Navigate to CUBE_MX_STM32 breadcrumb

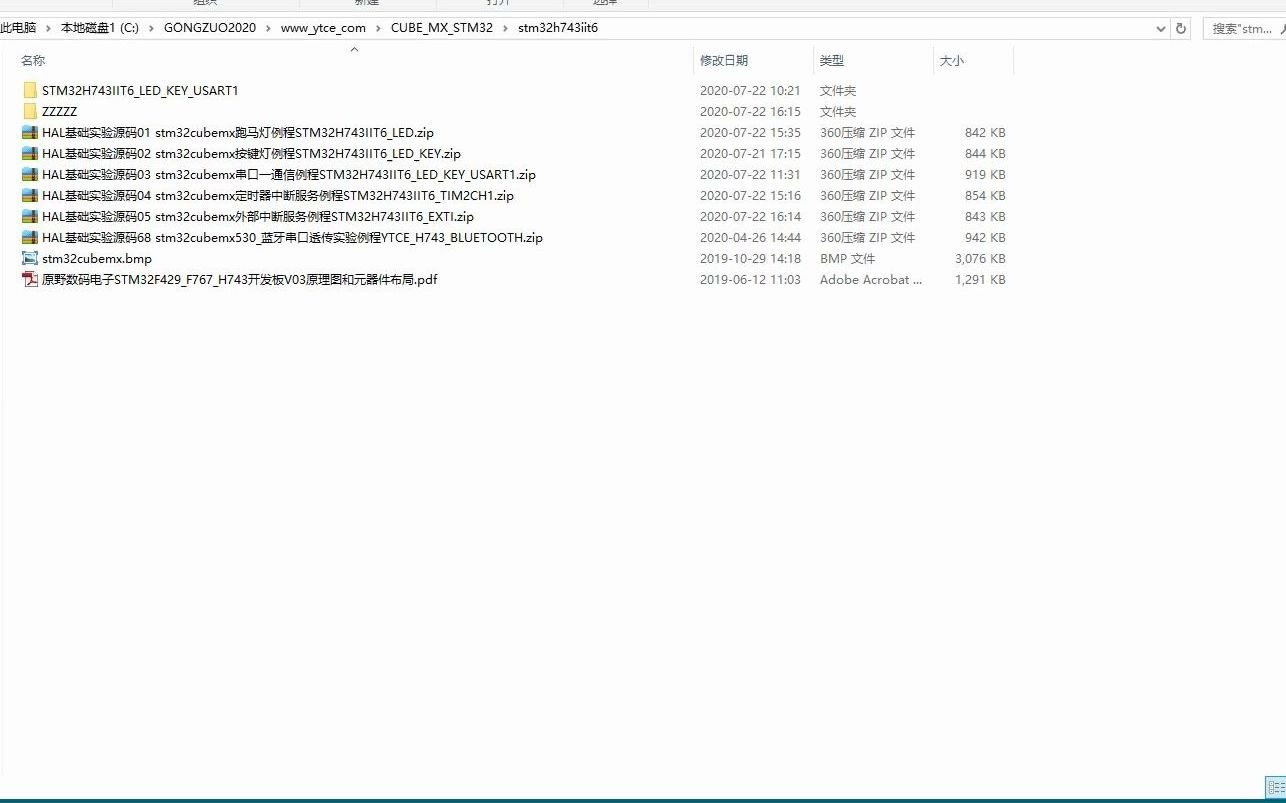coord(442,28)
